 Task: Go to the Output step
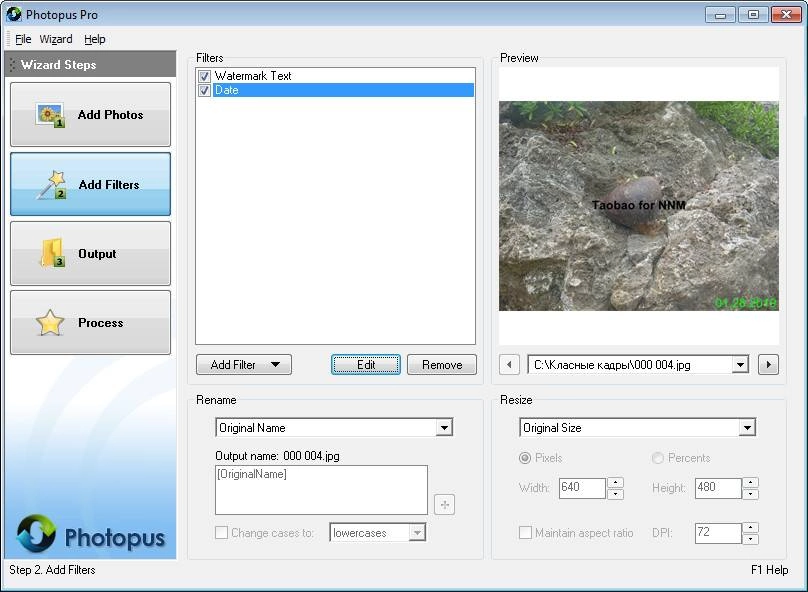[90, 253]
